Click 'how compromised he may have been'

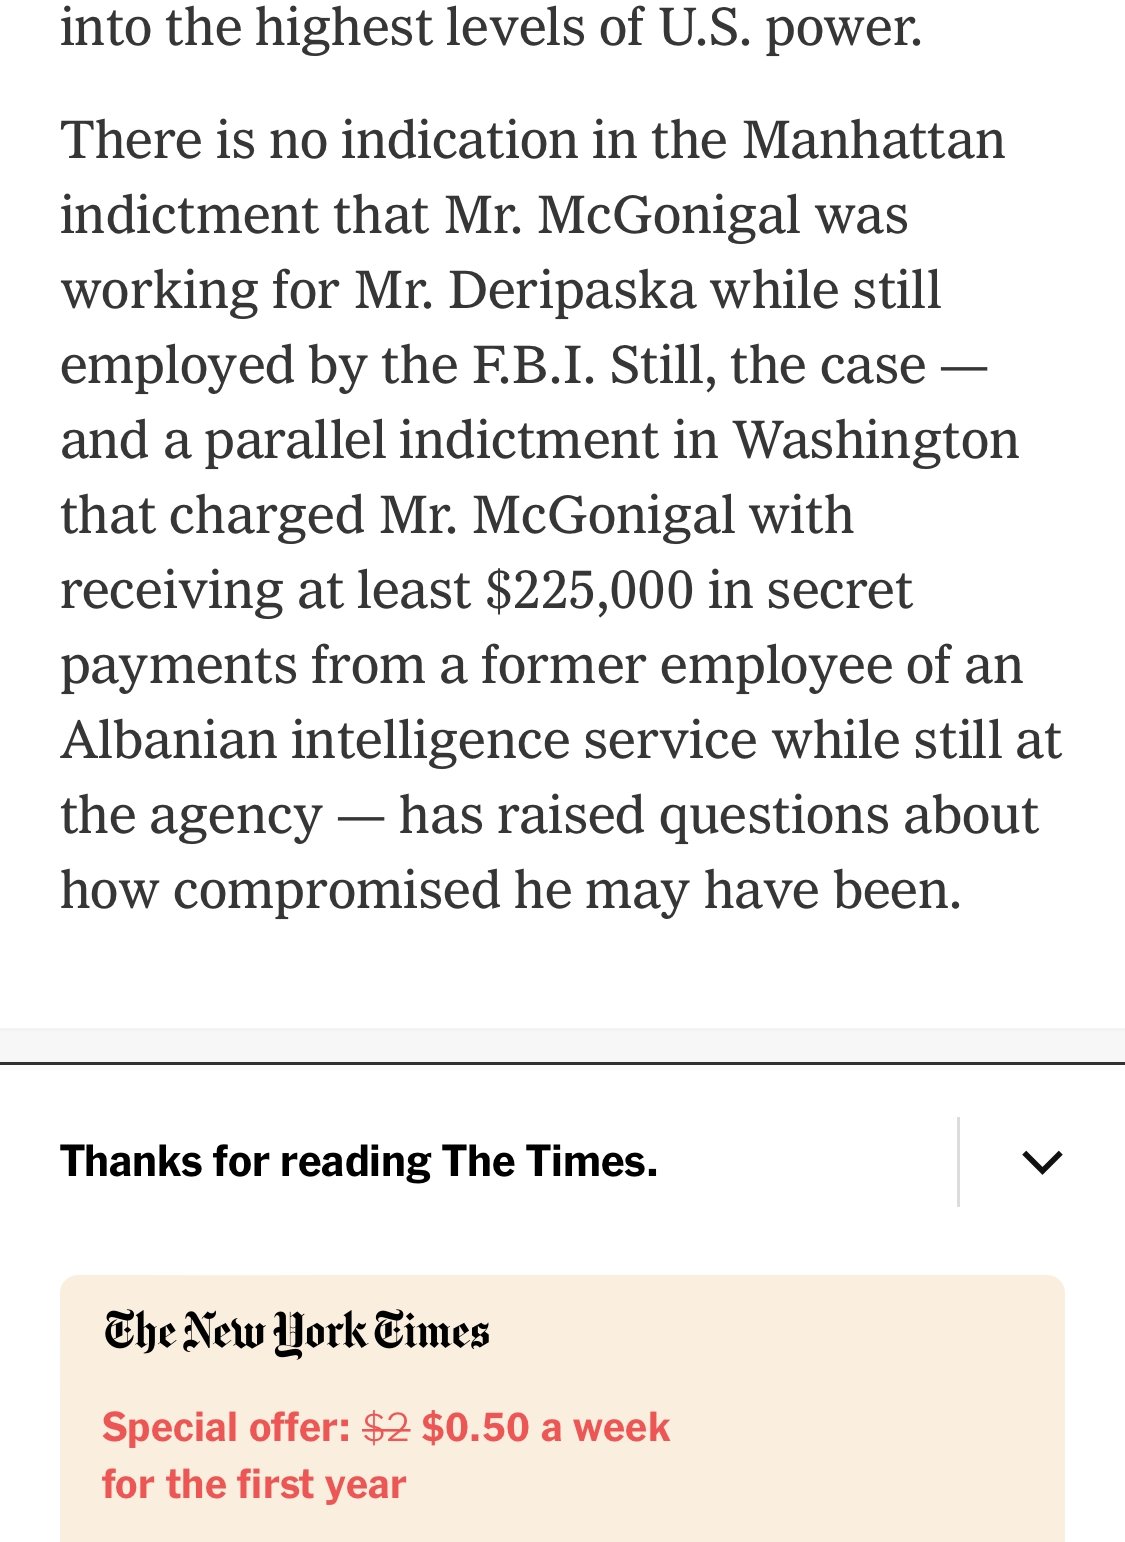click(510, 890)
